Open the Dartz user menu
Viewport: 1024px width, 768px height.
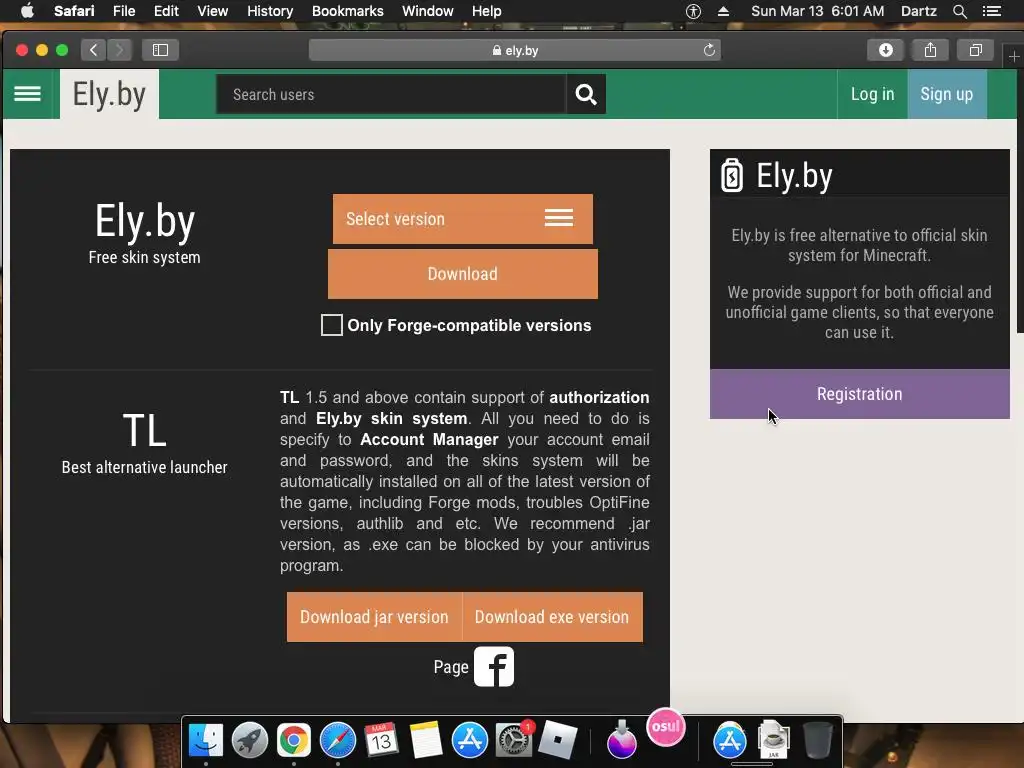918,11
